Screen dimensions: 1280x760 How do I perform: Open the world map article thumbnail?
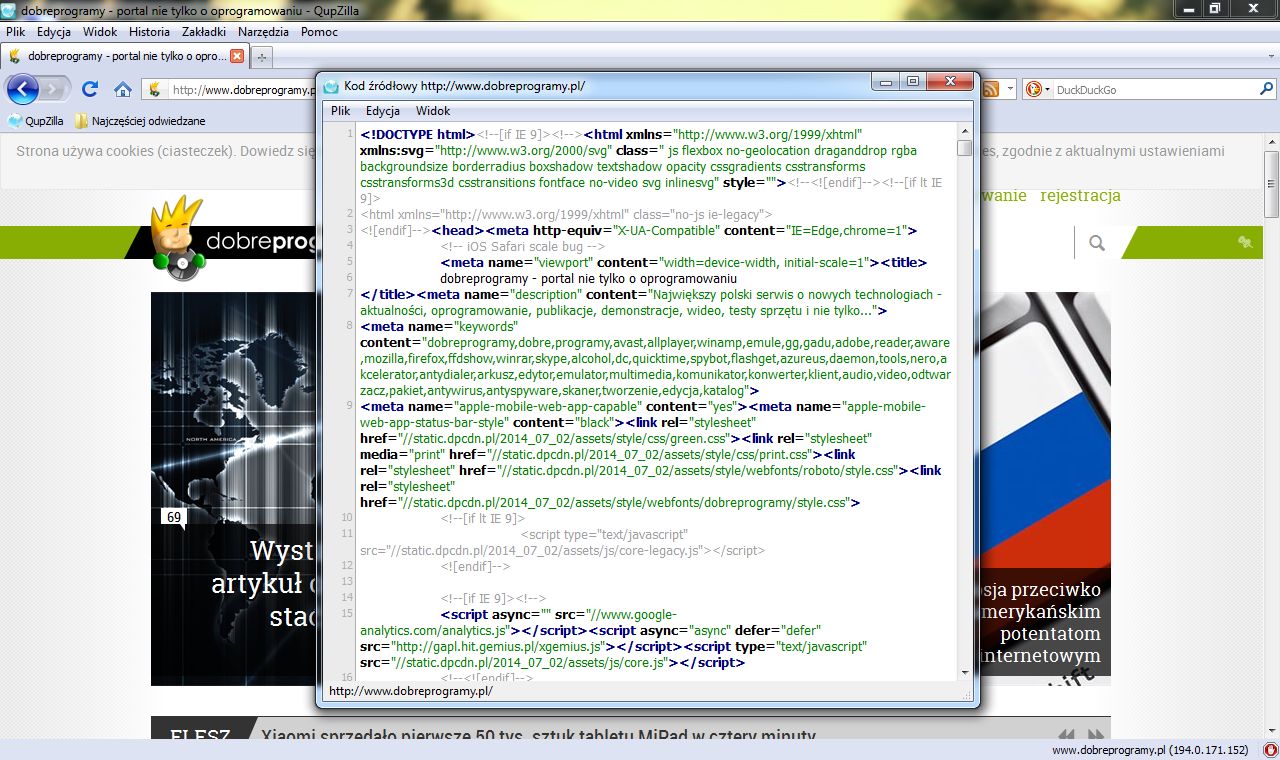[x=233, y=489]
